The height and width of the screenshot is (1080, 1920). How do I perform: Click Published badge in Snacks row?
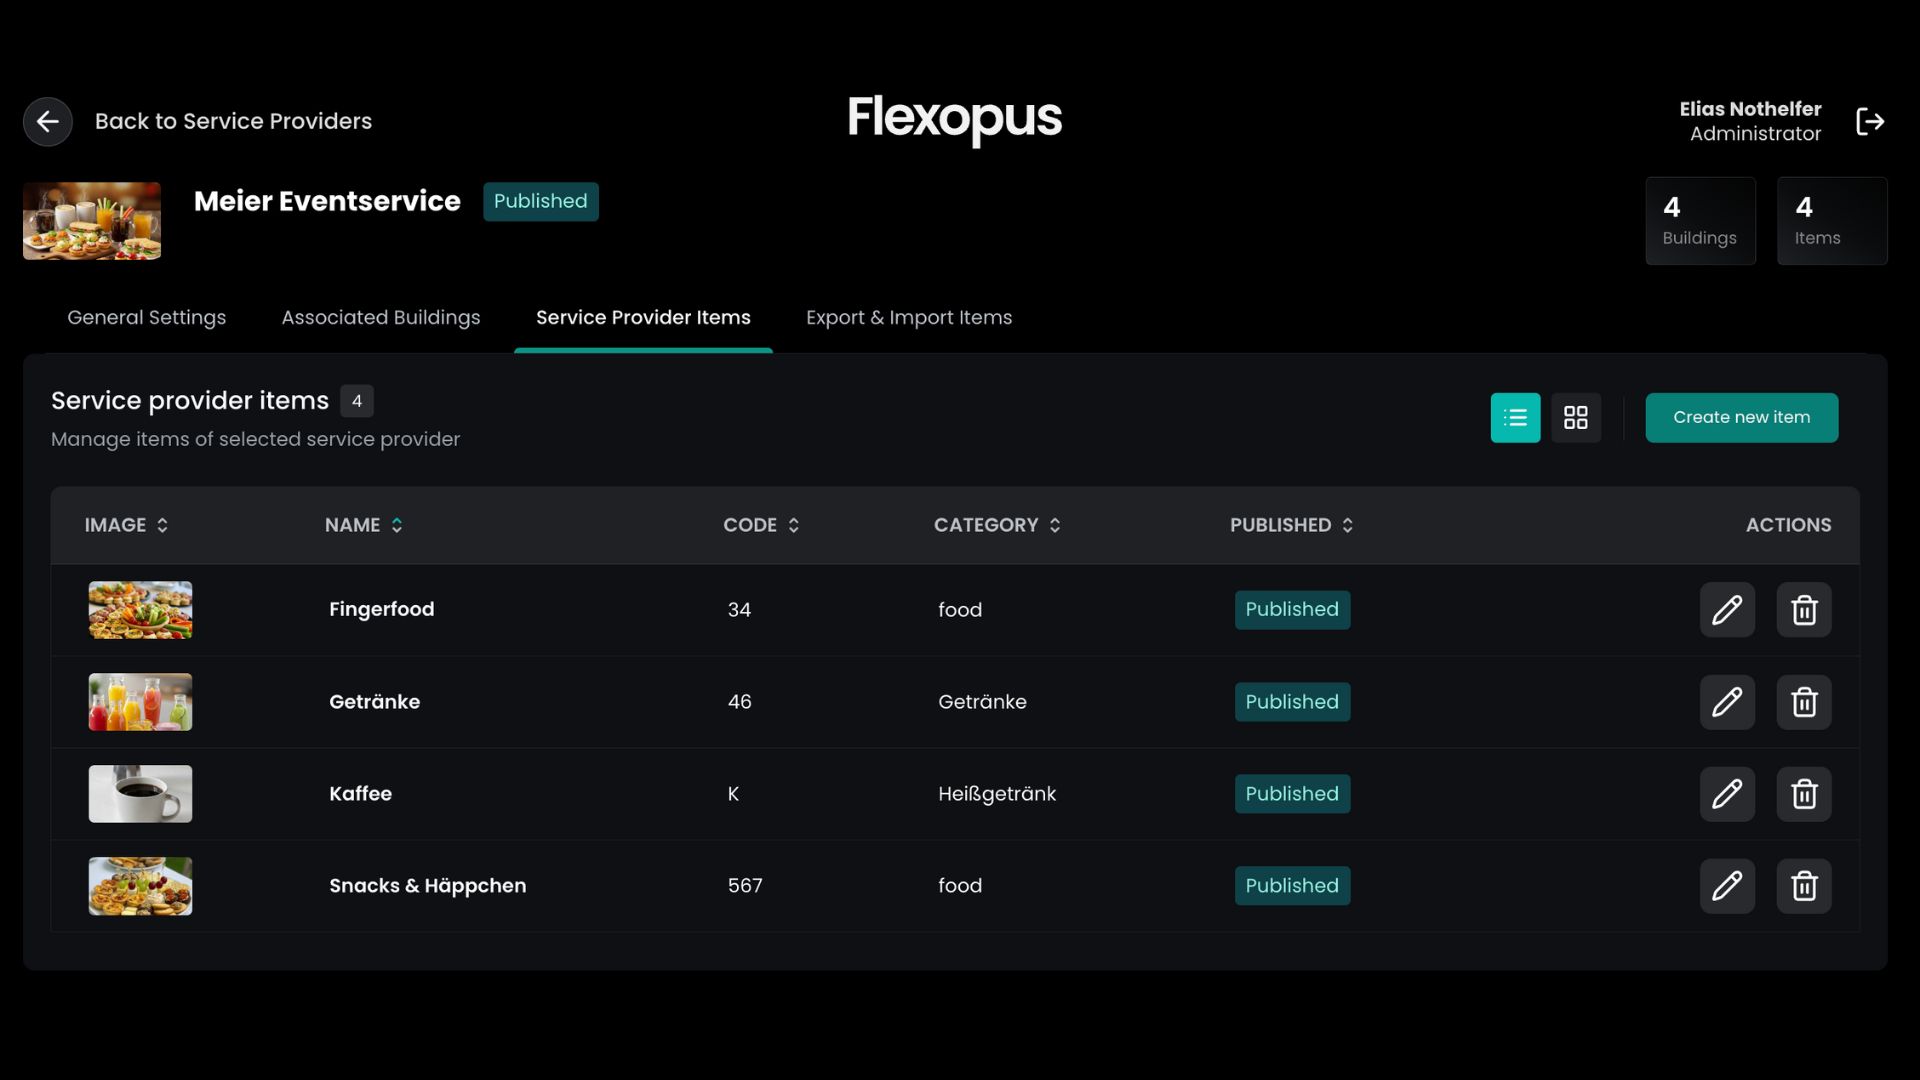(x=1292, y=886)
